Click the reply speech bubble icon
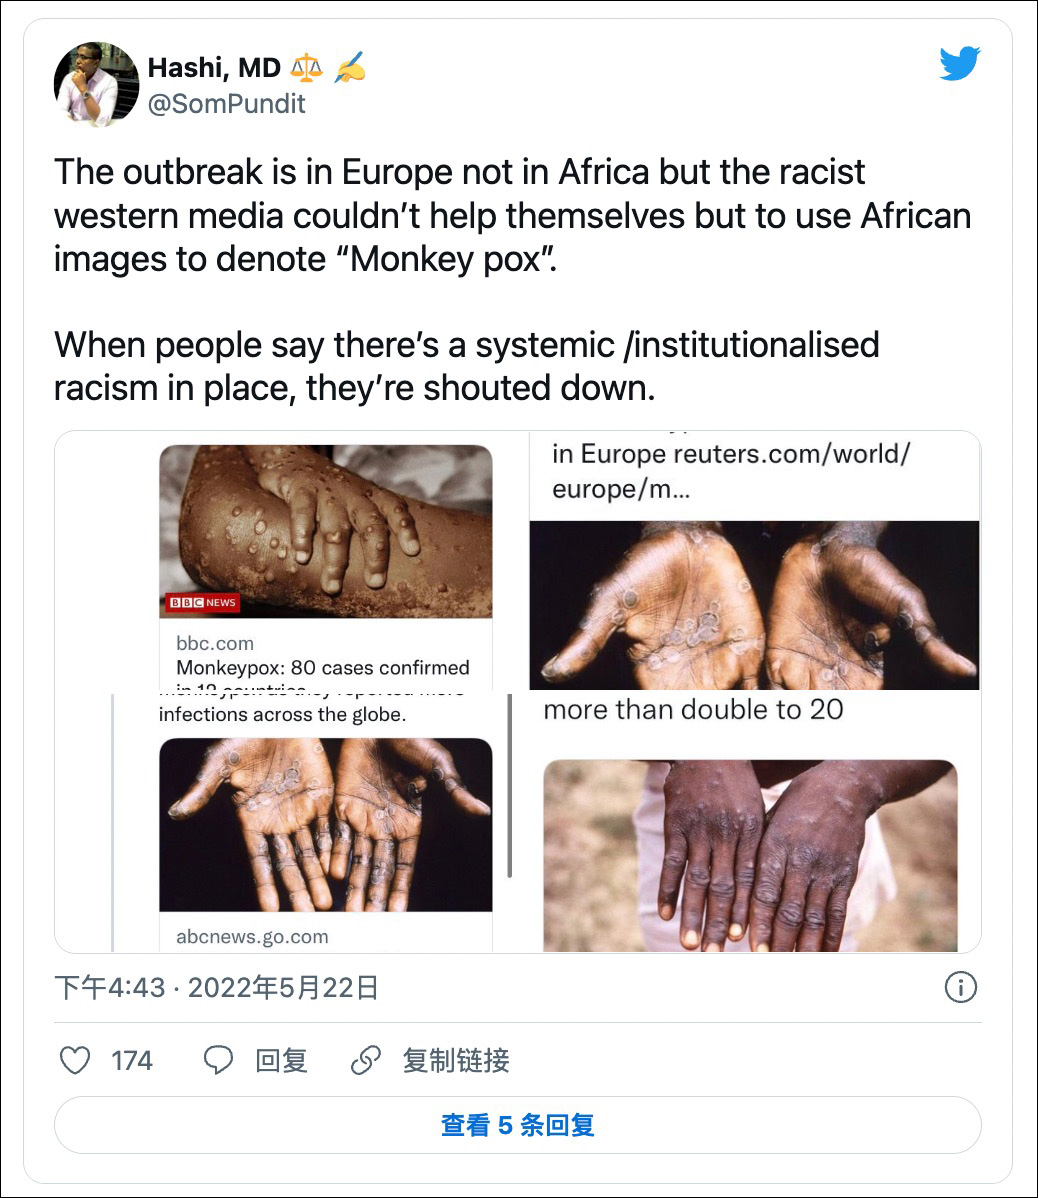Screen dimensions: 1038x1198 [x=218, y=1060]
